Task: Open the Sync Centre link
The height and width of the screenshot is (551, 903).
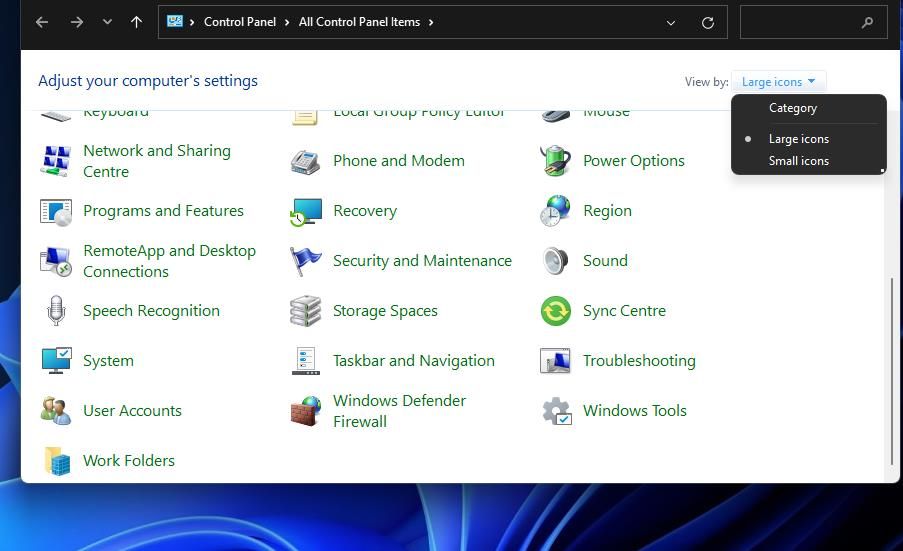Action: pos(624,311)
